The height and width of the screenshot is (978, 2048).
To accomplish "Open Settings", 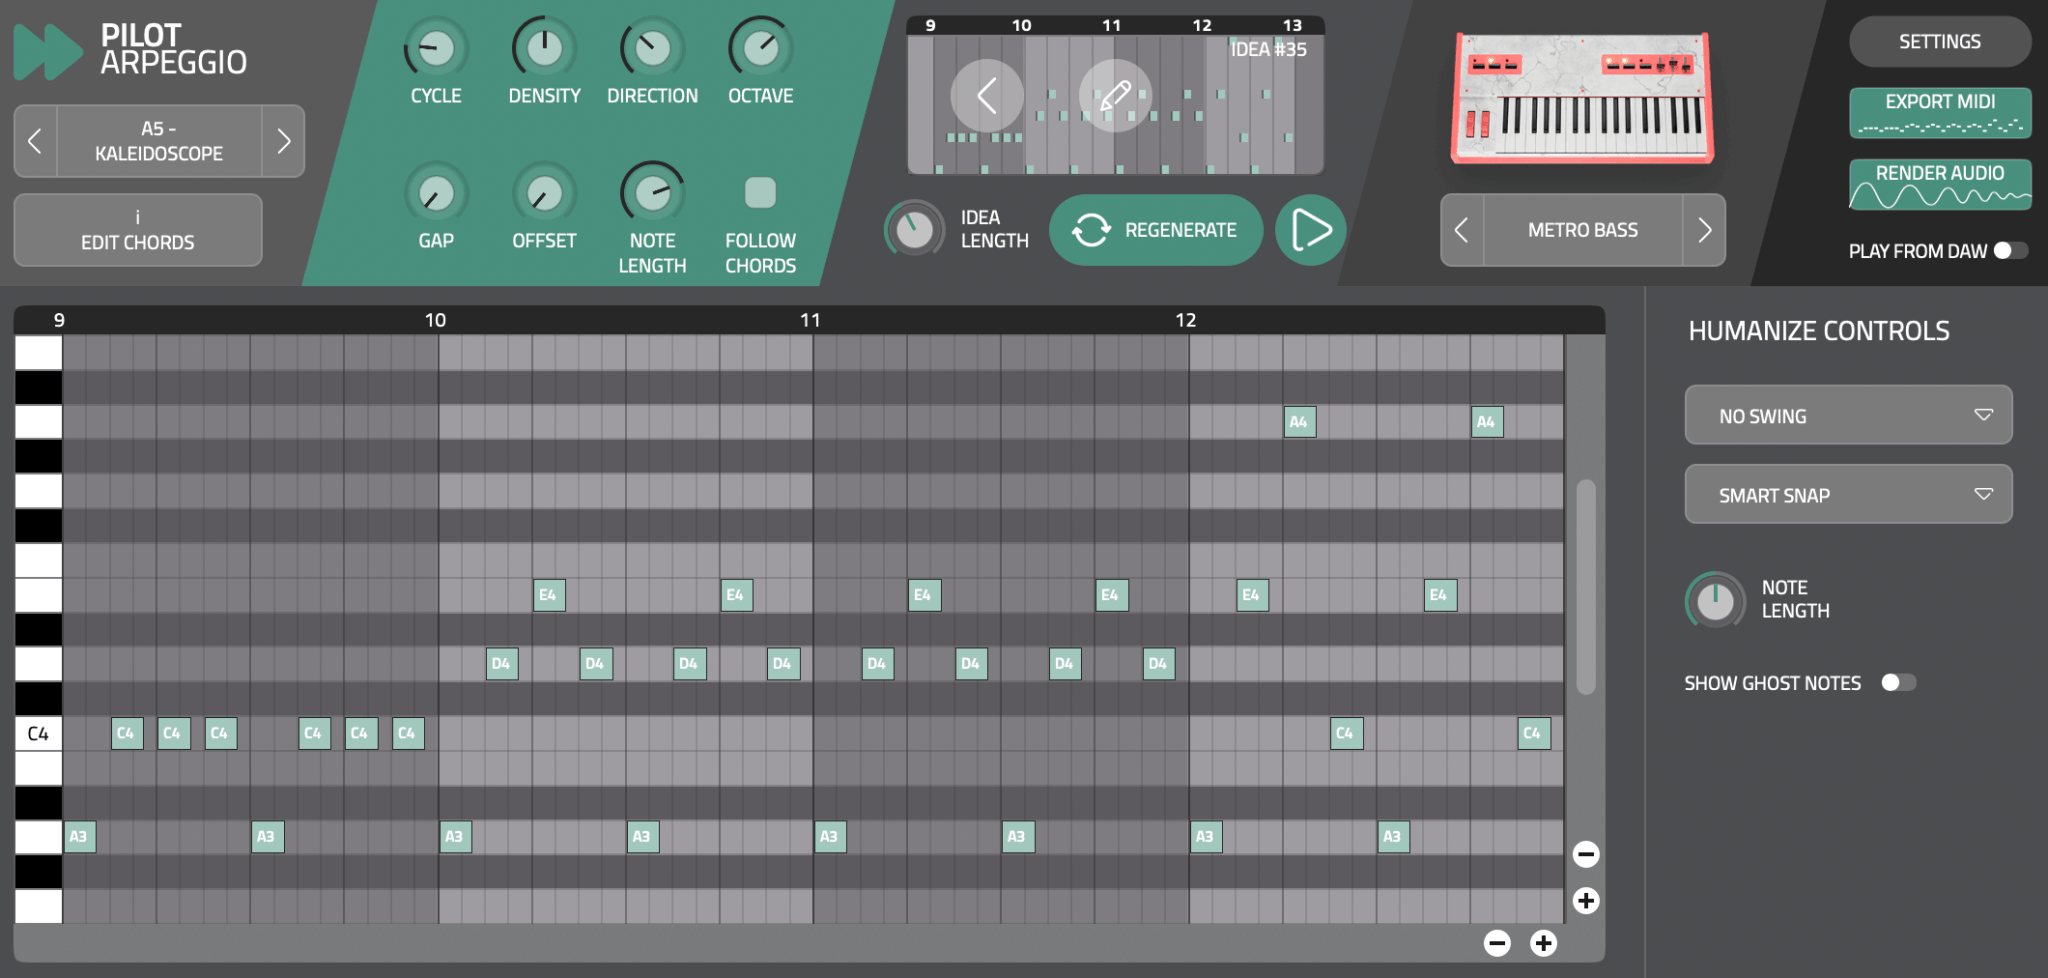I will click(x=1940, y=42).
